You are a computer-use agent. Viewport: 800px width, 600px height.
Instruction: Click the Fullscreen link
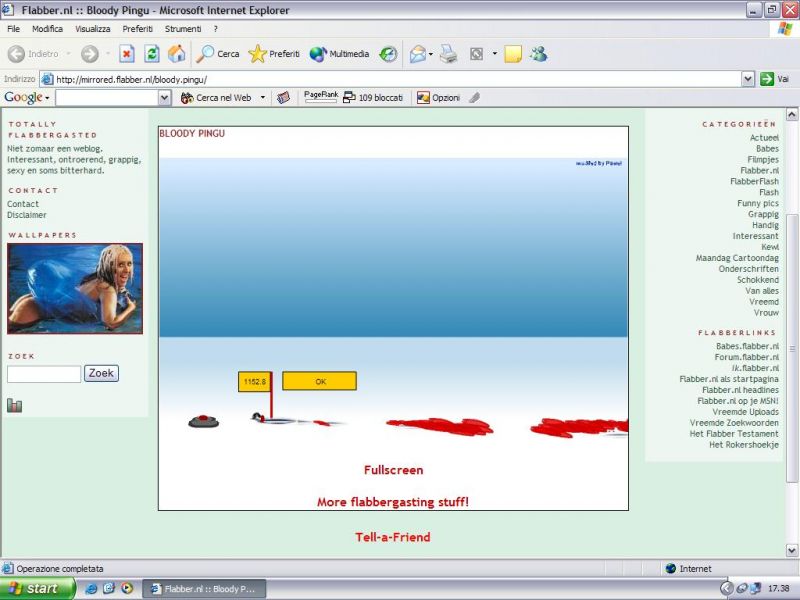pos(393,470)
